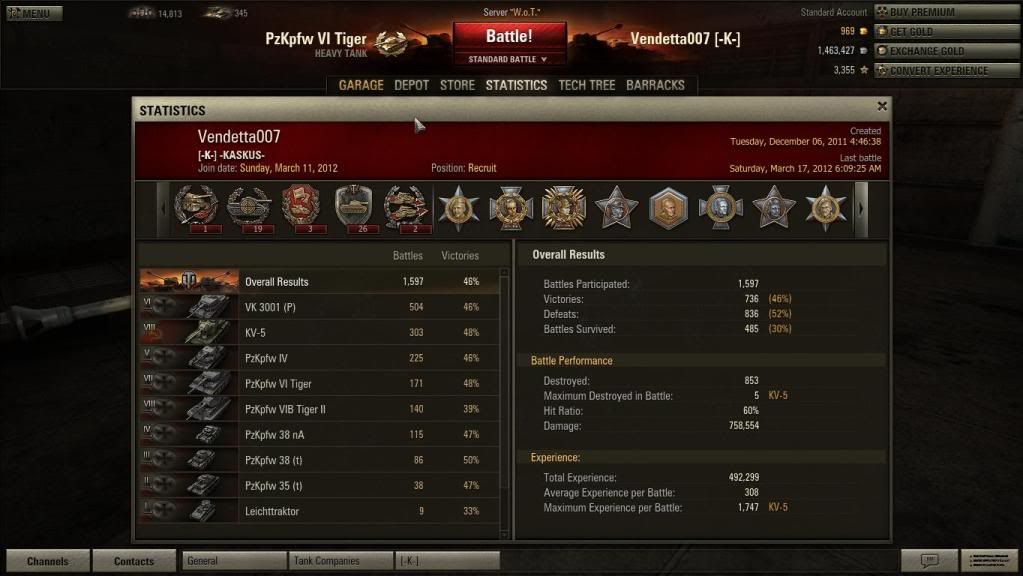This screenshot has height=576, width=1023.
Task: Switch to the Tech Tree tab
Action: 587,85
